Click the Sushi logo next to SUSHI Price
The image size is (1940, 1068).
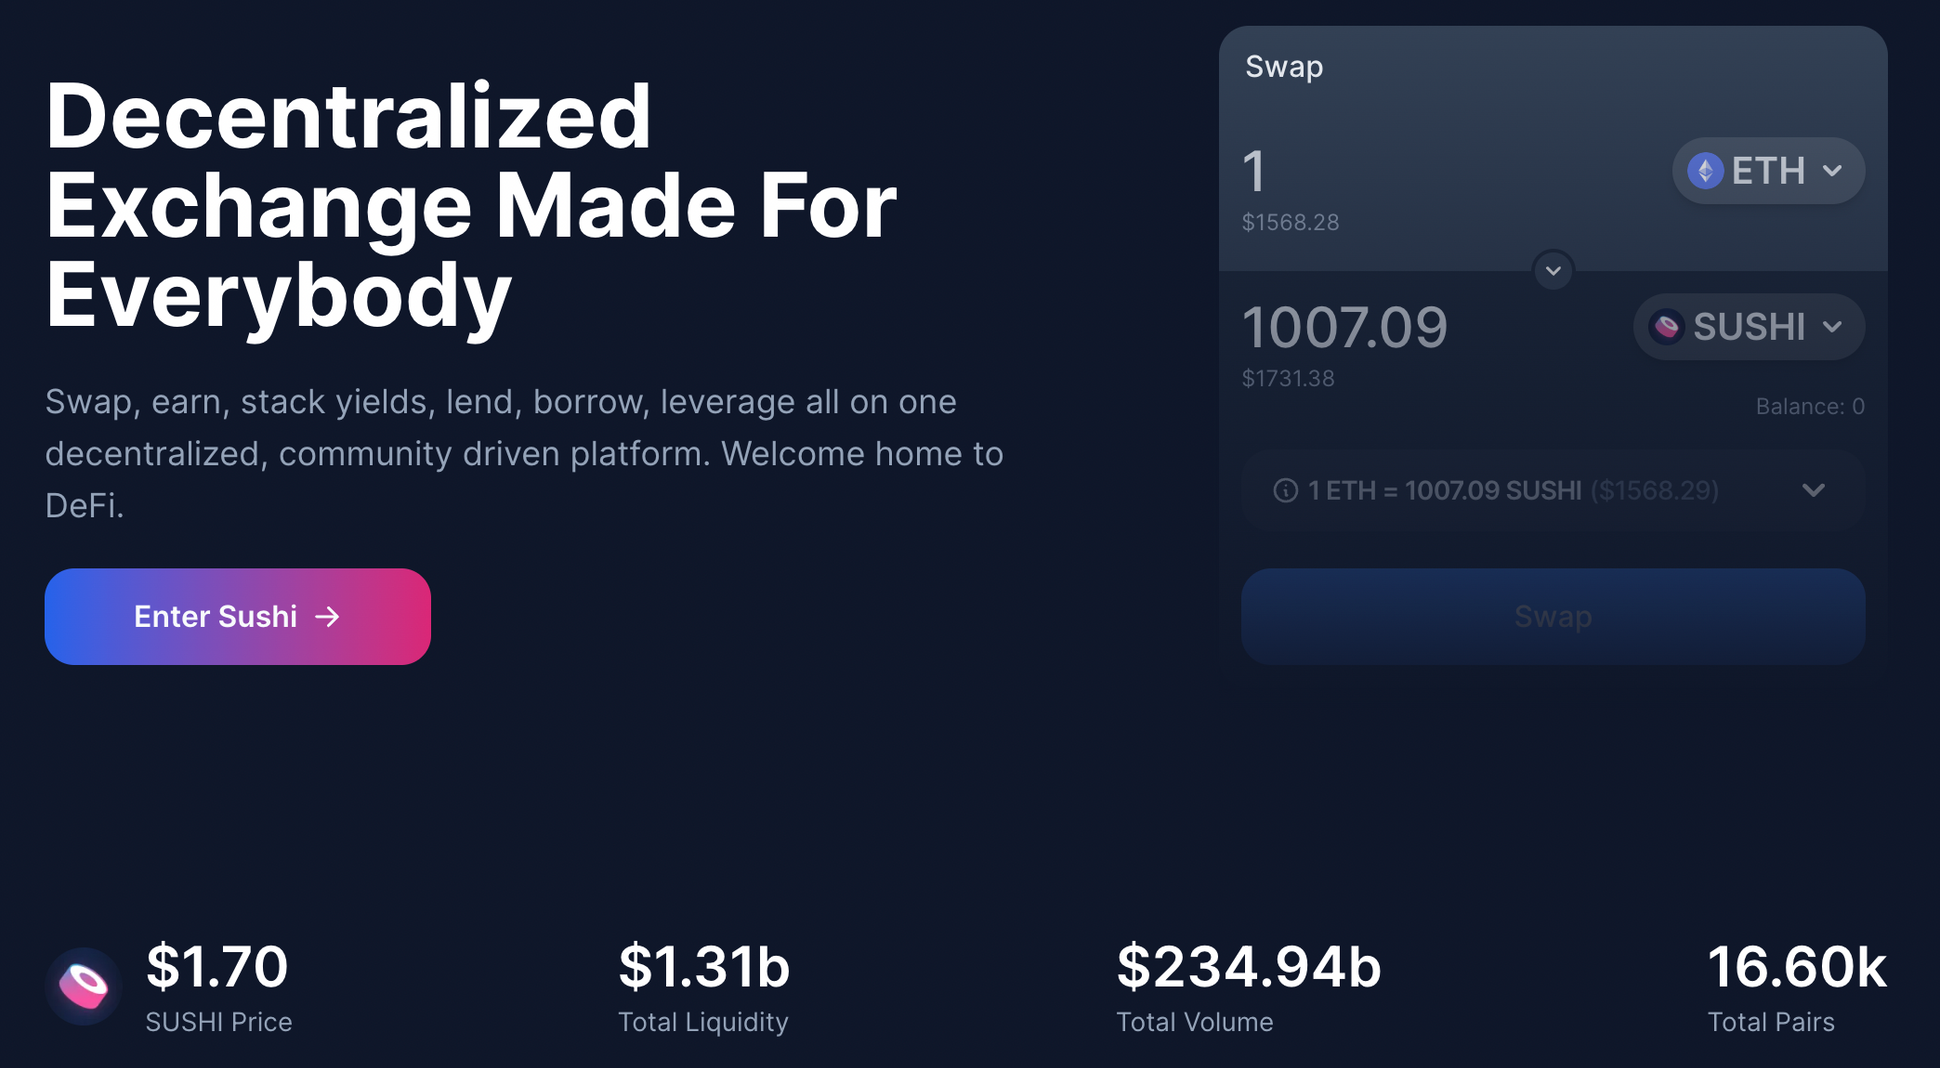(84, 986)
